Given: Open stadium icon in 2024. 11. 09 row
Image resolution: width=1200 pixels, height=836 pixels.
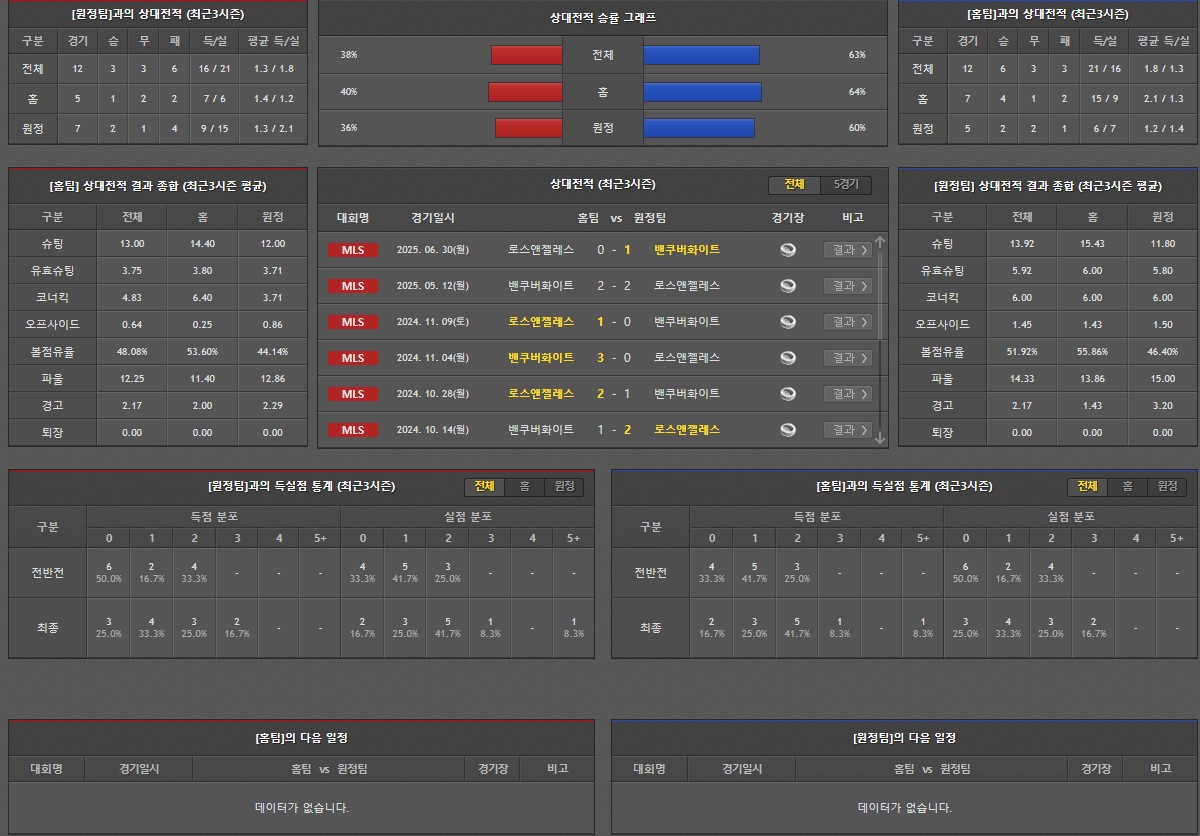Looking at the screenshot, I should coord(788,322).
